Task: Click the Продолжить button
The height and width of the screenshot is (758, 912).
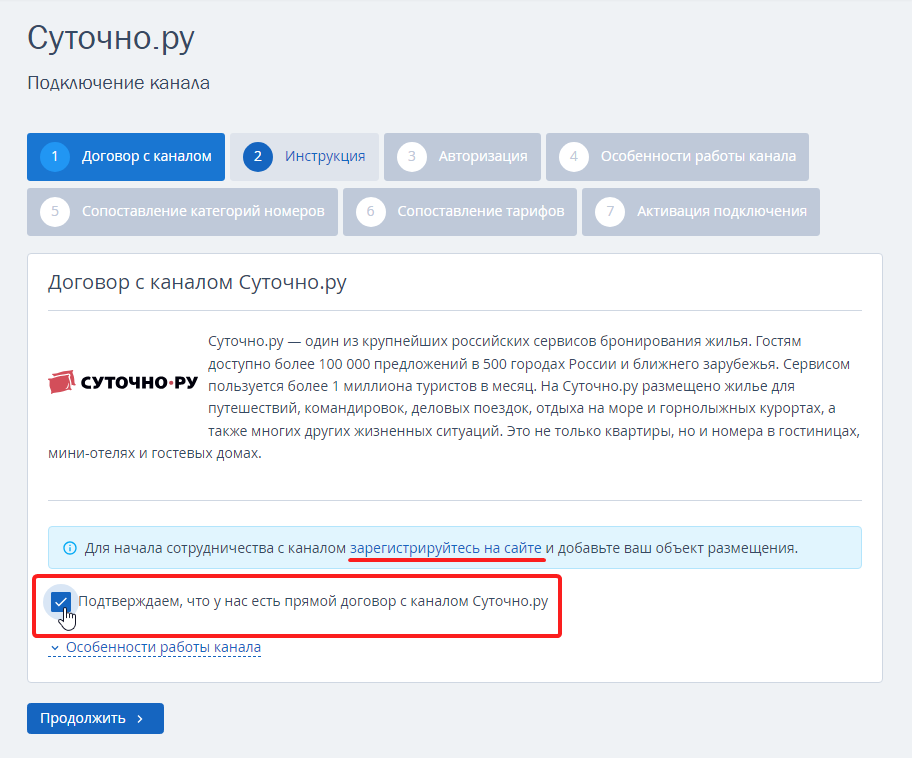Action: point(95,718)
